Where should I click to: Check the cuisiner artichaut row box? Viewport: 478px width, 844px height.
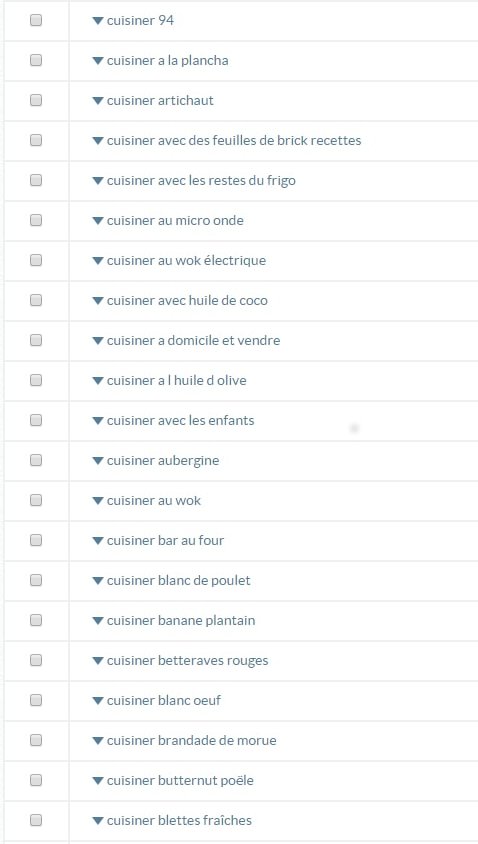pyautogui.click(x=36, y=100)
